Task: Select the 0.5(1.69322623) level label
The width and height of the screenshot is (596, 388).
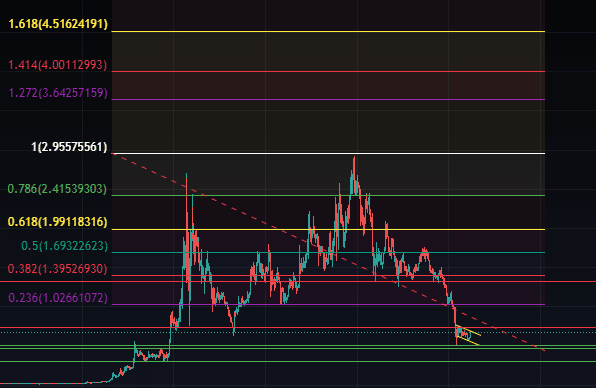Action: tap(65, 246)
